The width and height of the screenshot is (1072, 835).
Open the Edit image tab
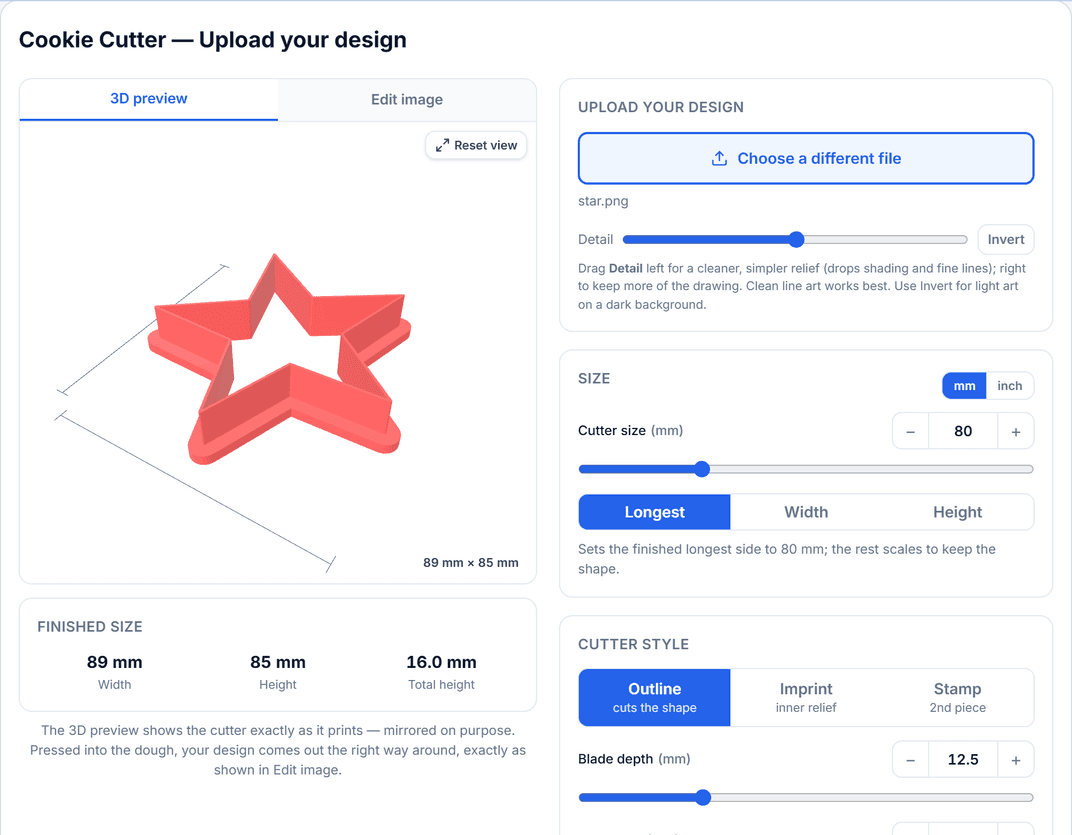click(x=407, y=100)
